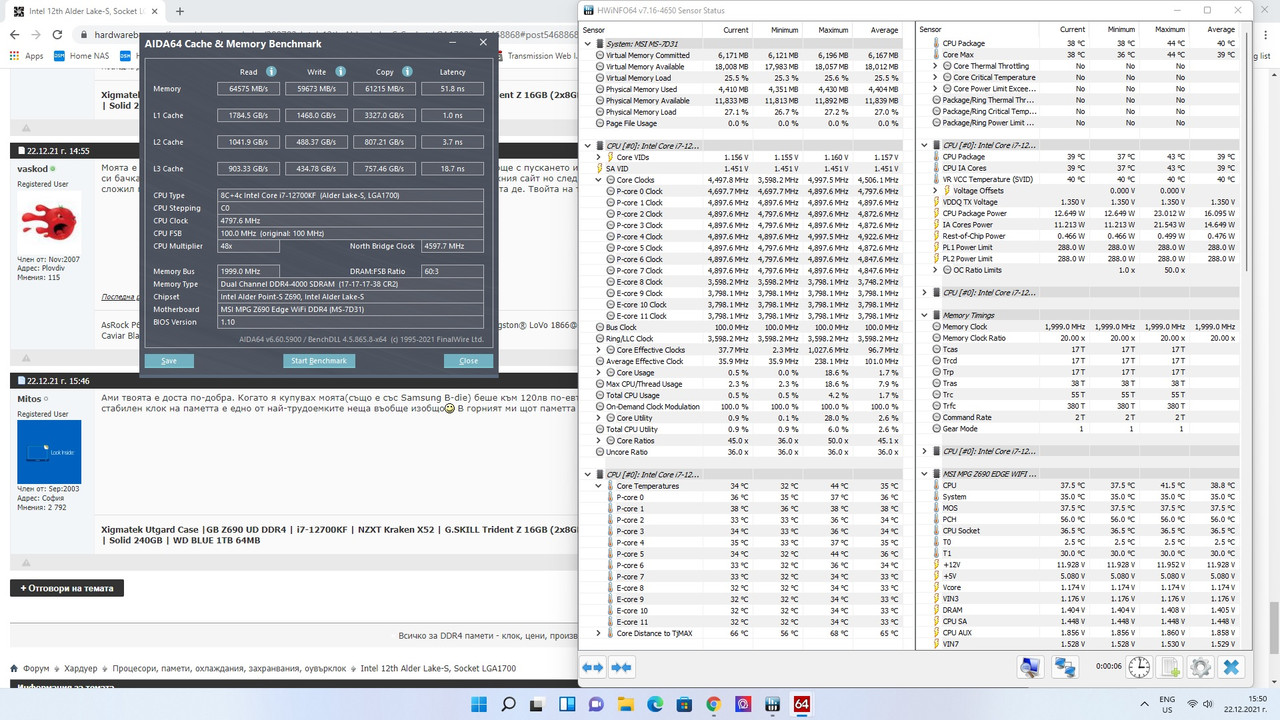Viewport: 1280px width, 720px height.
Task: Collapse the MSI MPG Z690 EDGE WIFI group
Action: [925, 474]
